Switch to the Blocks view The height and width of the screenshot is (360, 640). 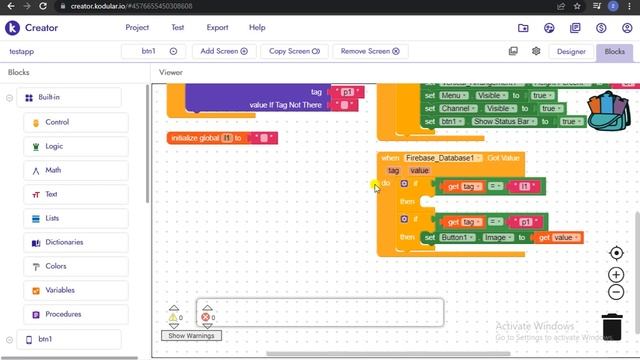(614, 51)
